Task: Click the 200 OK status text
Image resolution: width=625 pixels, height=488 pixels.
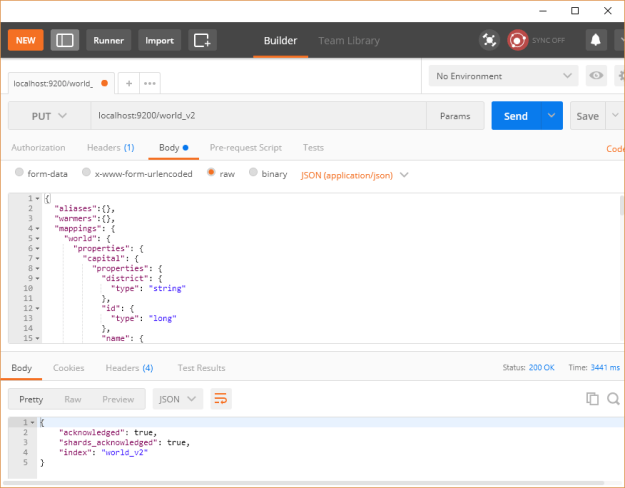Action: 541,368
